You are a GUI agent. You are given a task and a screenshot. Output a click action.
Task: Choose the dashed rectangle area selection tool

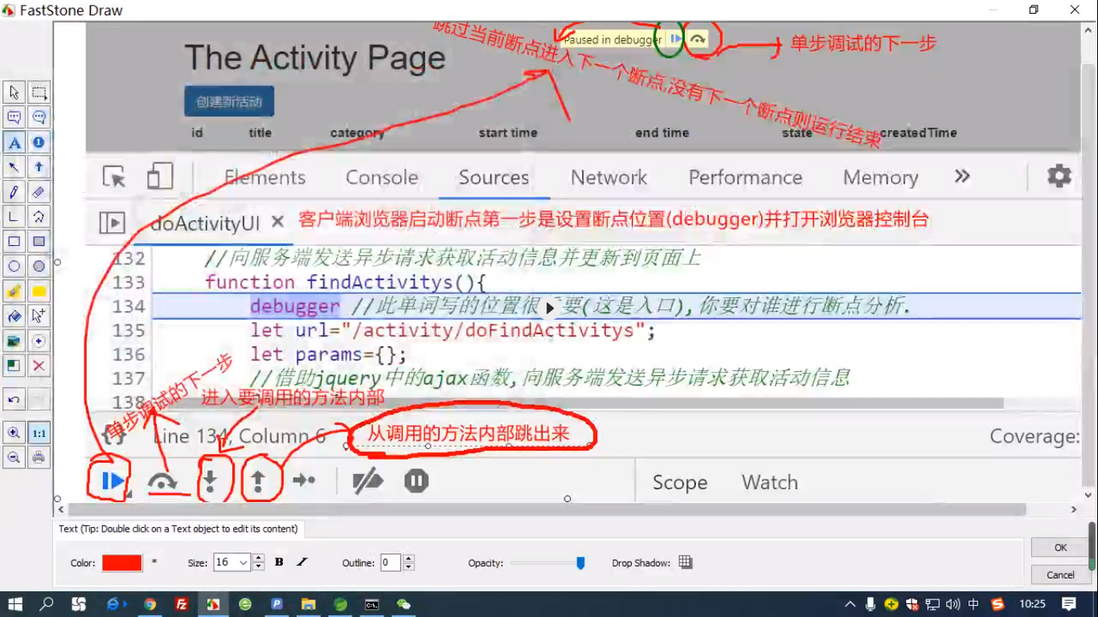39,92
